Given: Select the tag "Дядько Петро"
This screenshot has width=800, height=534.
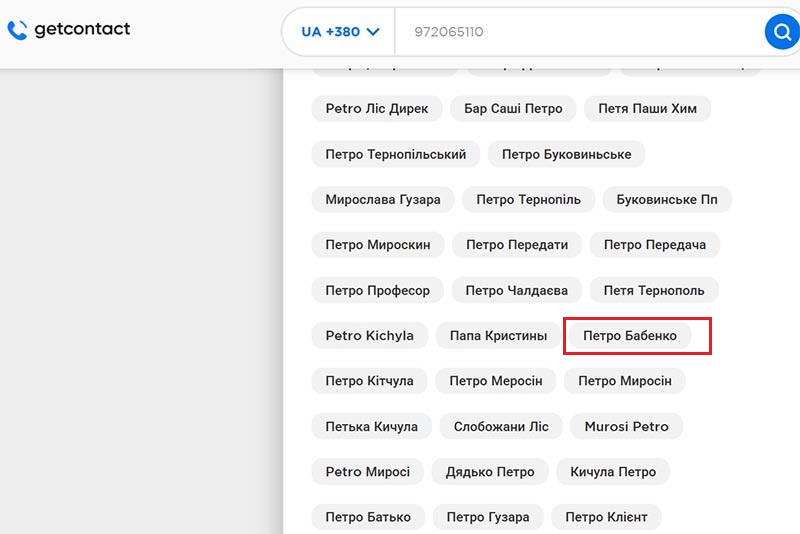Looking at the screenshot, I should coord(490,472).
